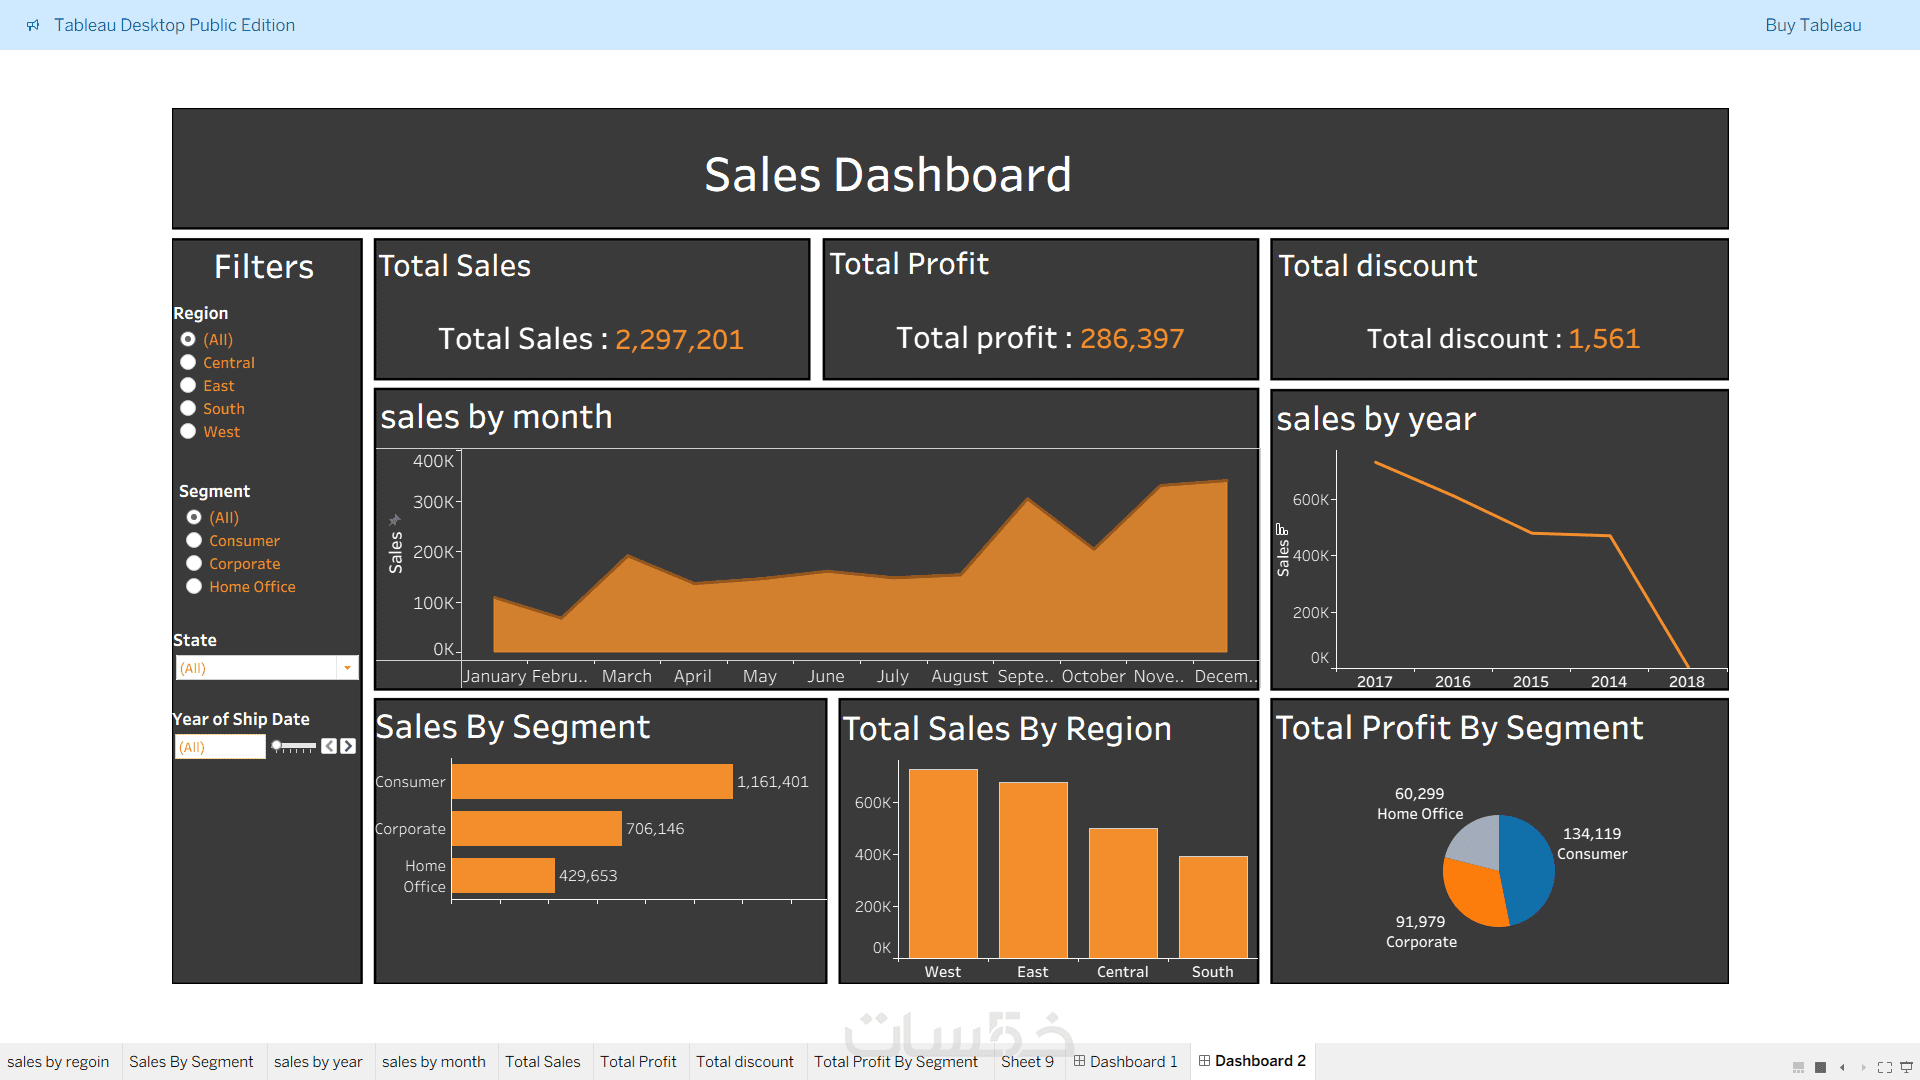This screenshot has width=1920, height=1080.
Task: Click the show tabs square icon
Action: [1820, 1067]
